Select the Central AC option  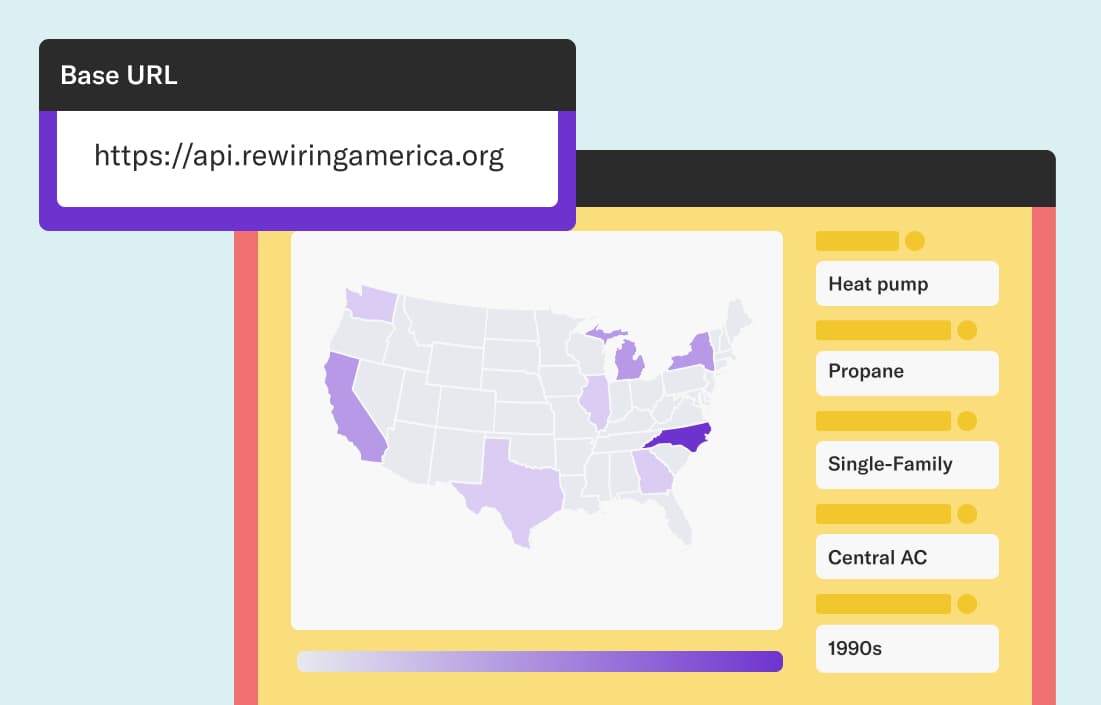[907, 557]
